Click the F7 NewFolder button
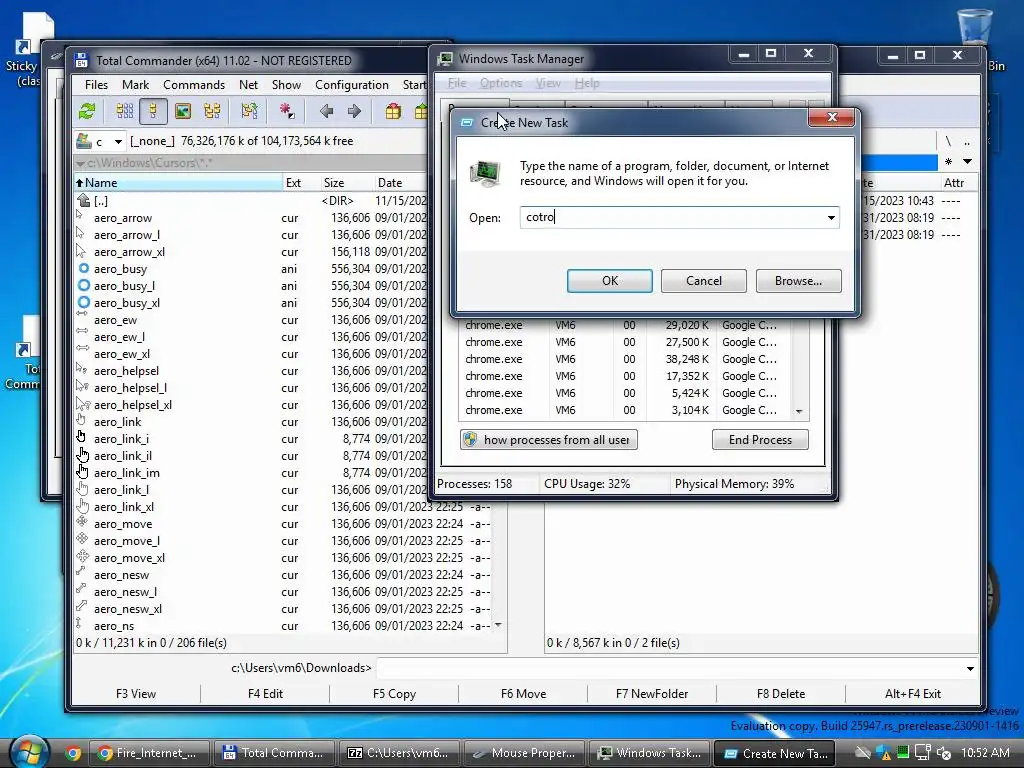 pos(652,694)
